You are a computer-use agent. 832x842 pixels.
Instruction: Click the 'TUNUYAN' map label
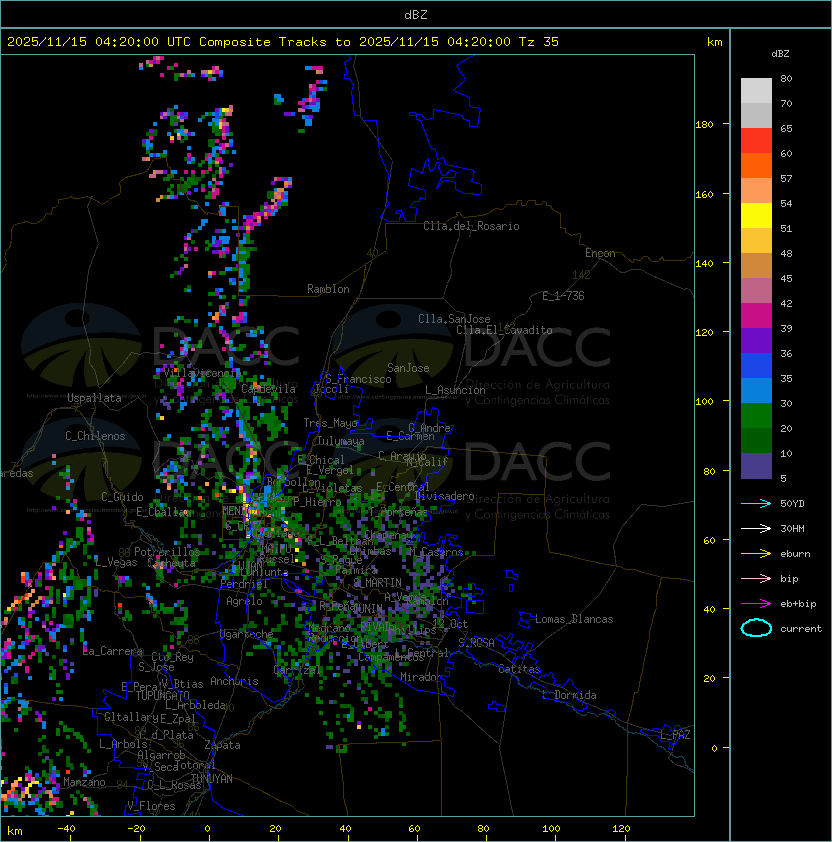point(212,779)
